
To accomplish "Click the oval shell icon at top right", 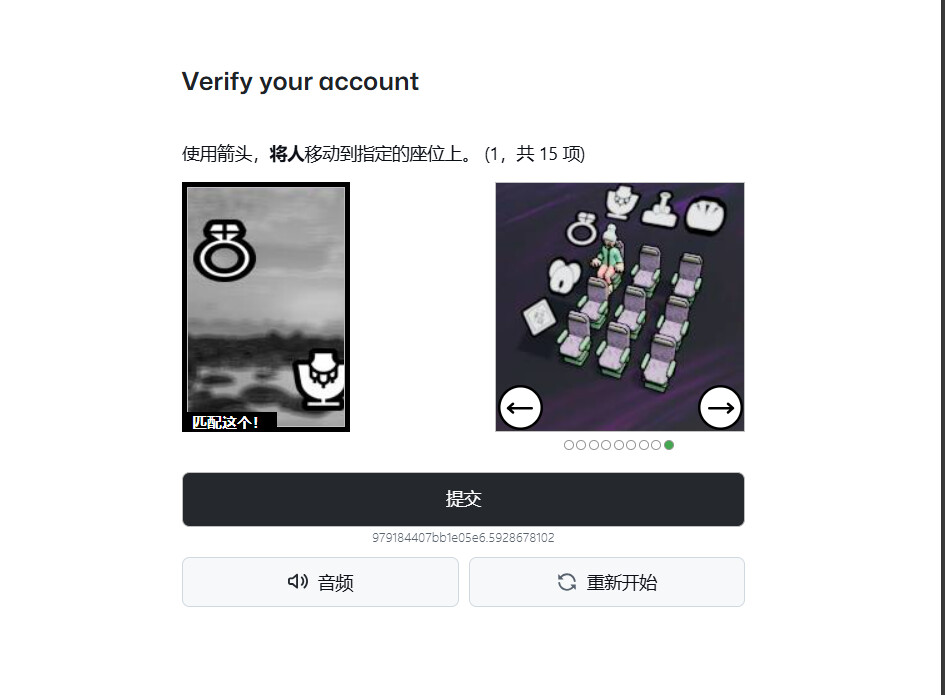I will (706, 215).
